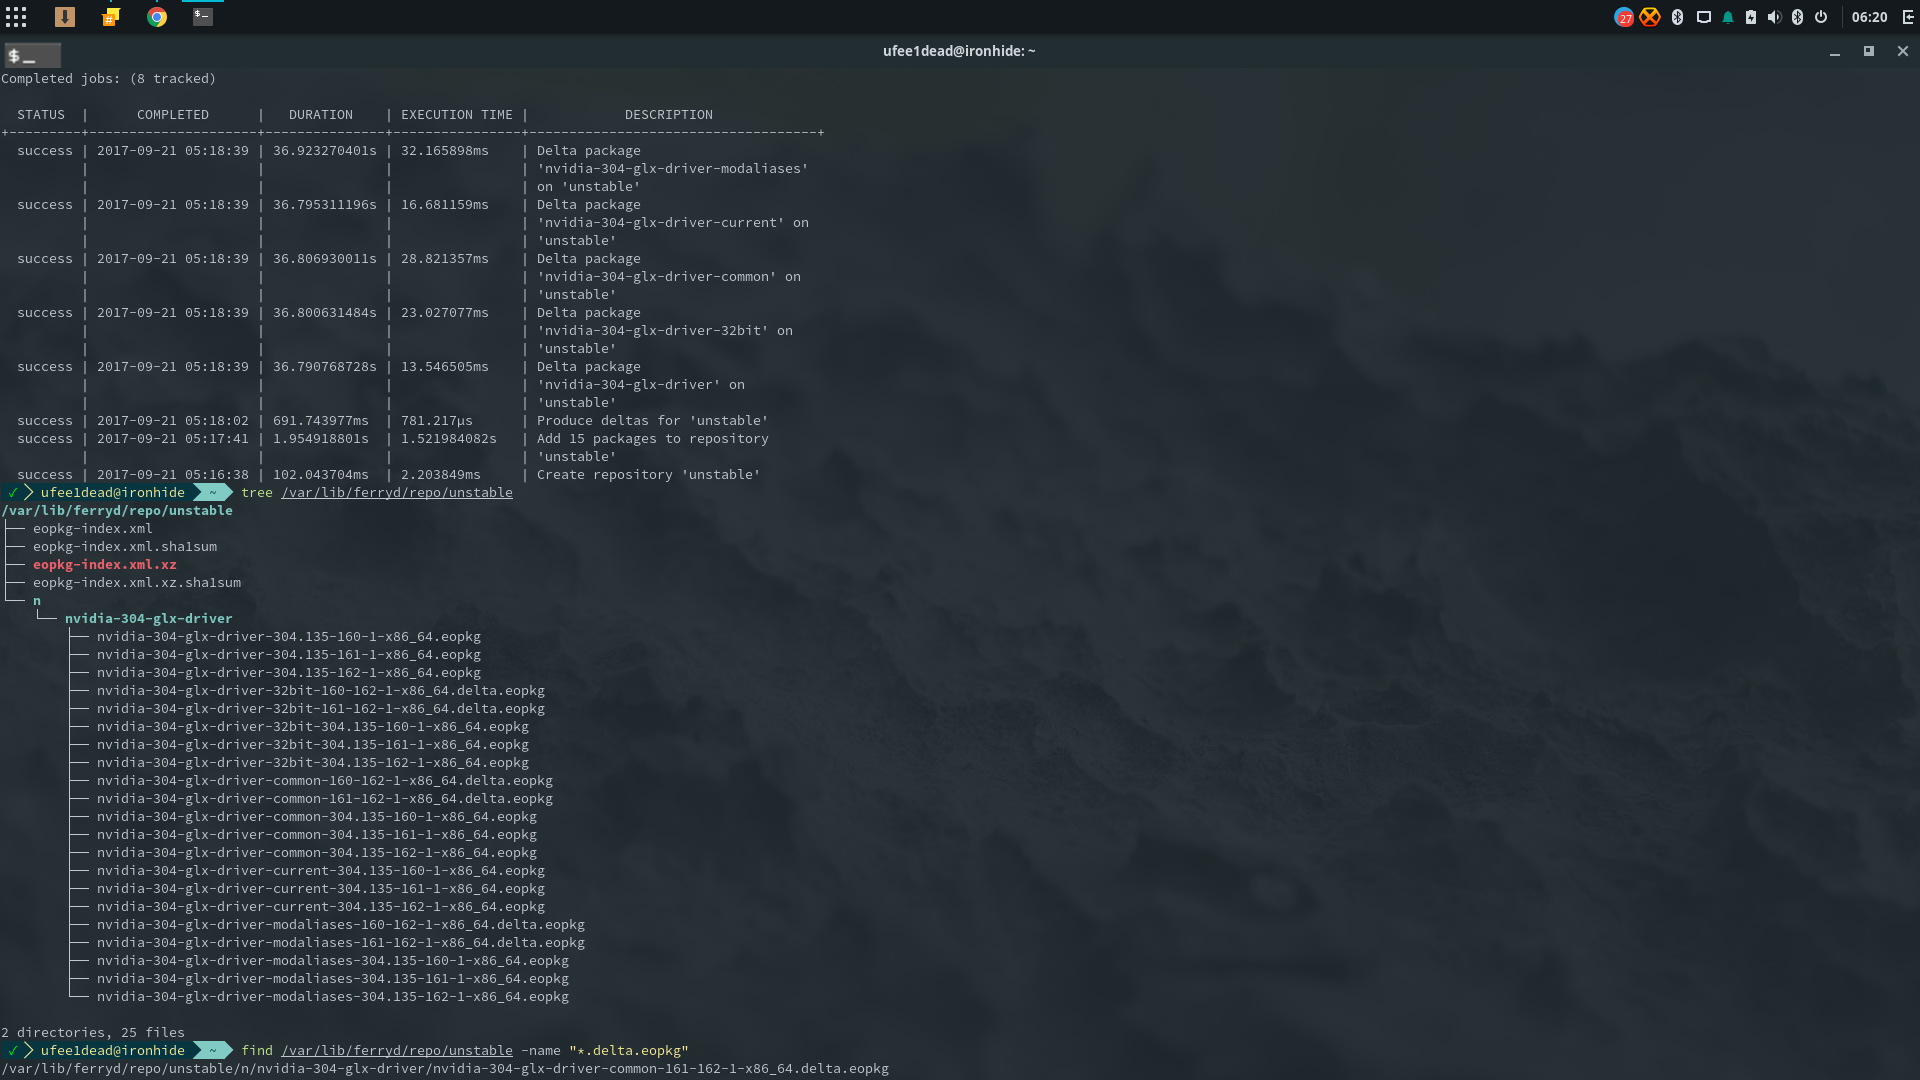The image size is (1920, 1080).
Task: Click timestamp 2017-09-21 05:18:02
Action: 173,421
